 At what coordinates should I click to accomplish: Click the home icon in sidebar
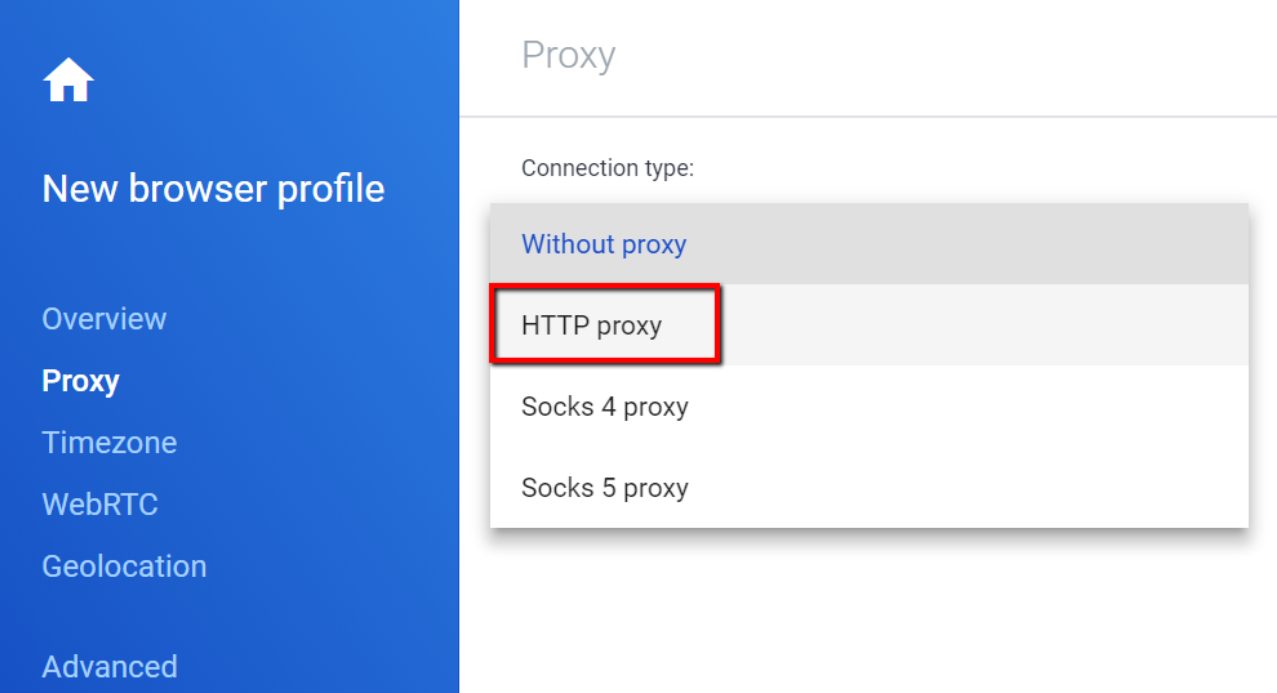click(68, 81)
